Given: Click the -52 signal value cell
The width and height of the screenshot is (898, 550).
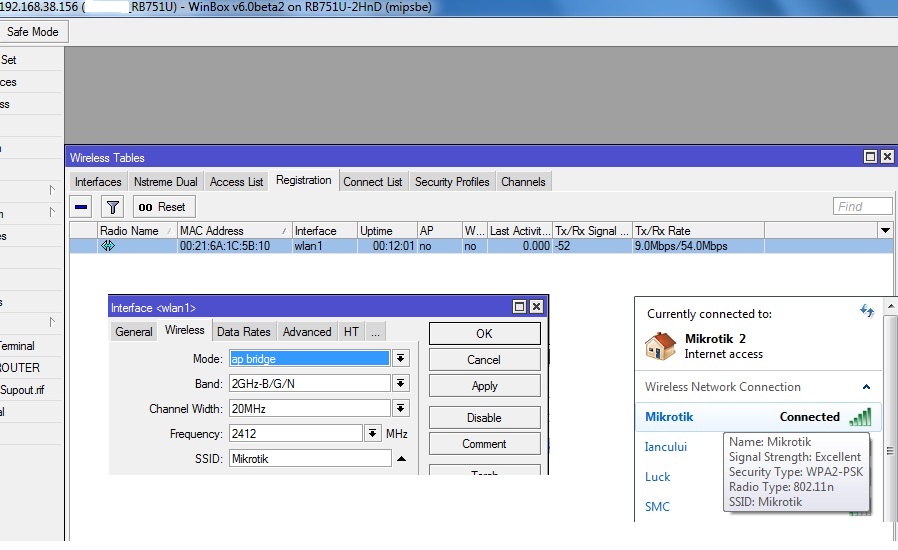Looking at the screenshot, I should (x=592, y=246).
